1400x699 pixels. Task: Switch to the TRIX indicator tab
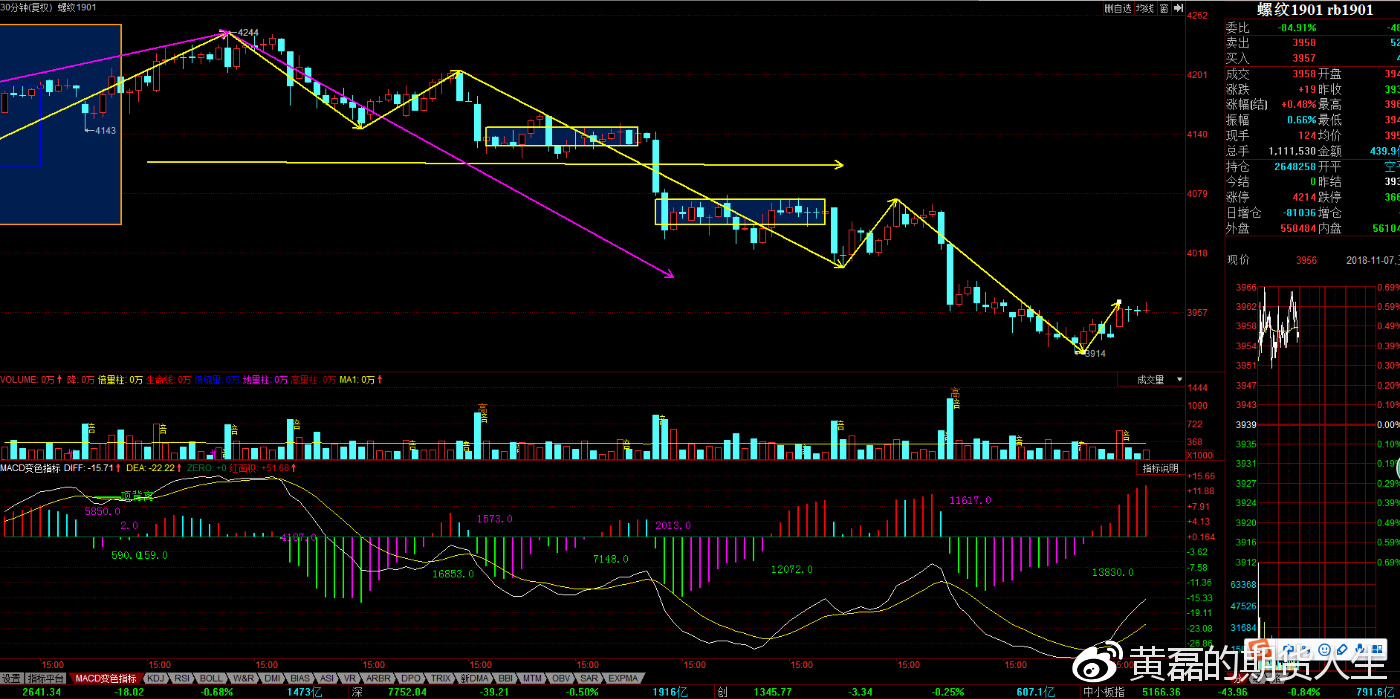(x=440, y=678)
